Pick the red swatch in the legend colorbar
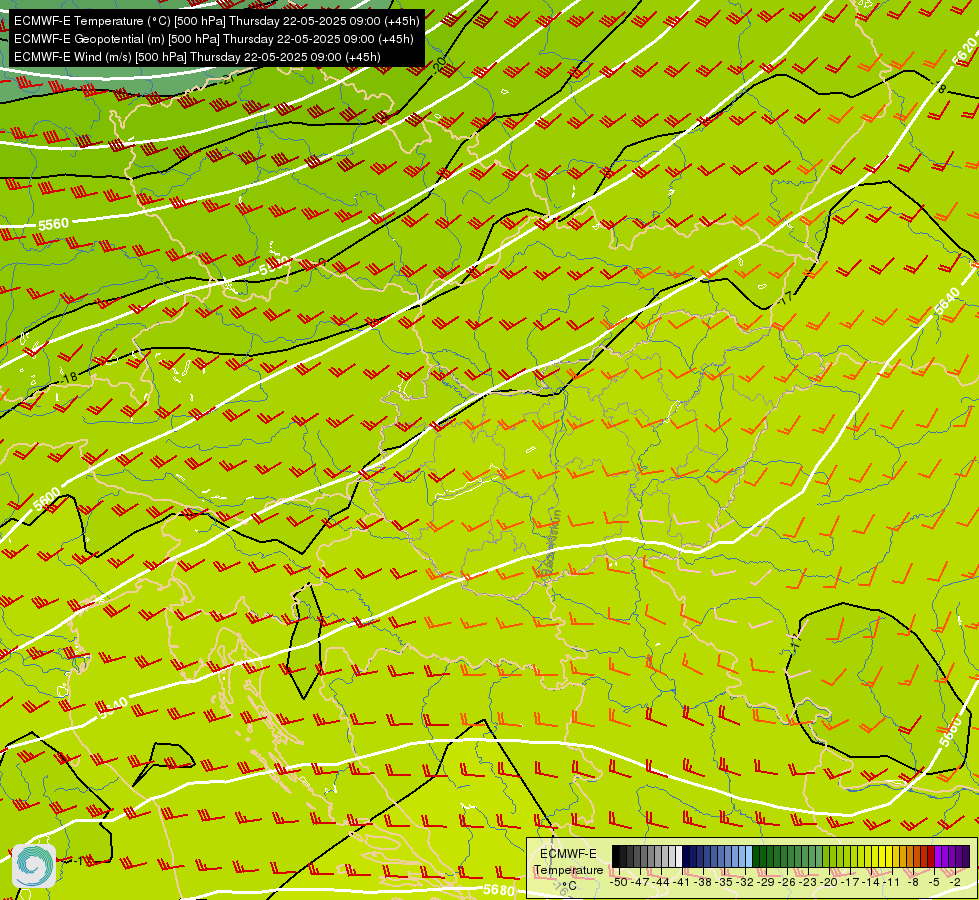The width and height of the screenshot is (979, 900). [931, 856]
